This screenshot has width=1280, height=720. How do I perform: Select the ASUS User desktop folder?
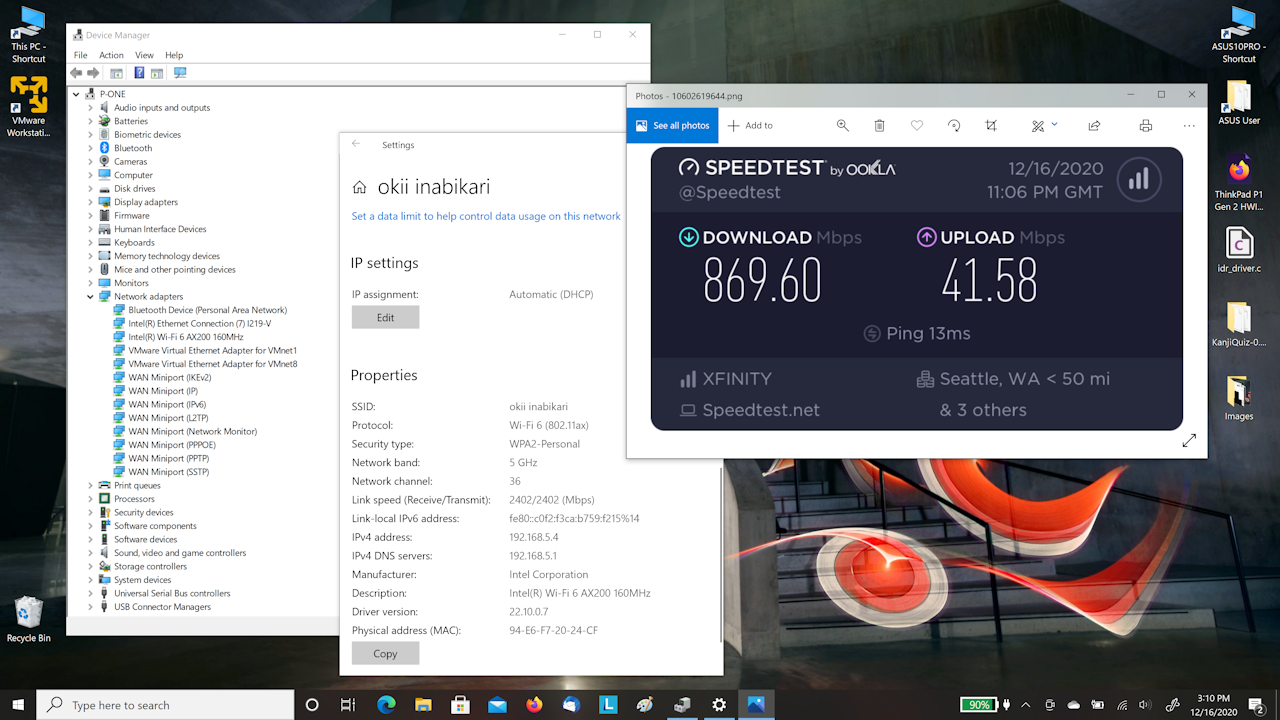point(1239,103)
